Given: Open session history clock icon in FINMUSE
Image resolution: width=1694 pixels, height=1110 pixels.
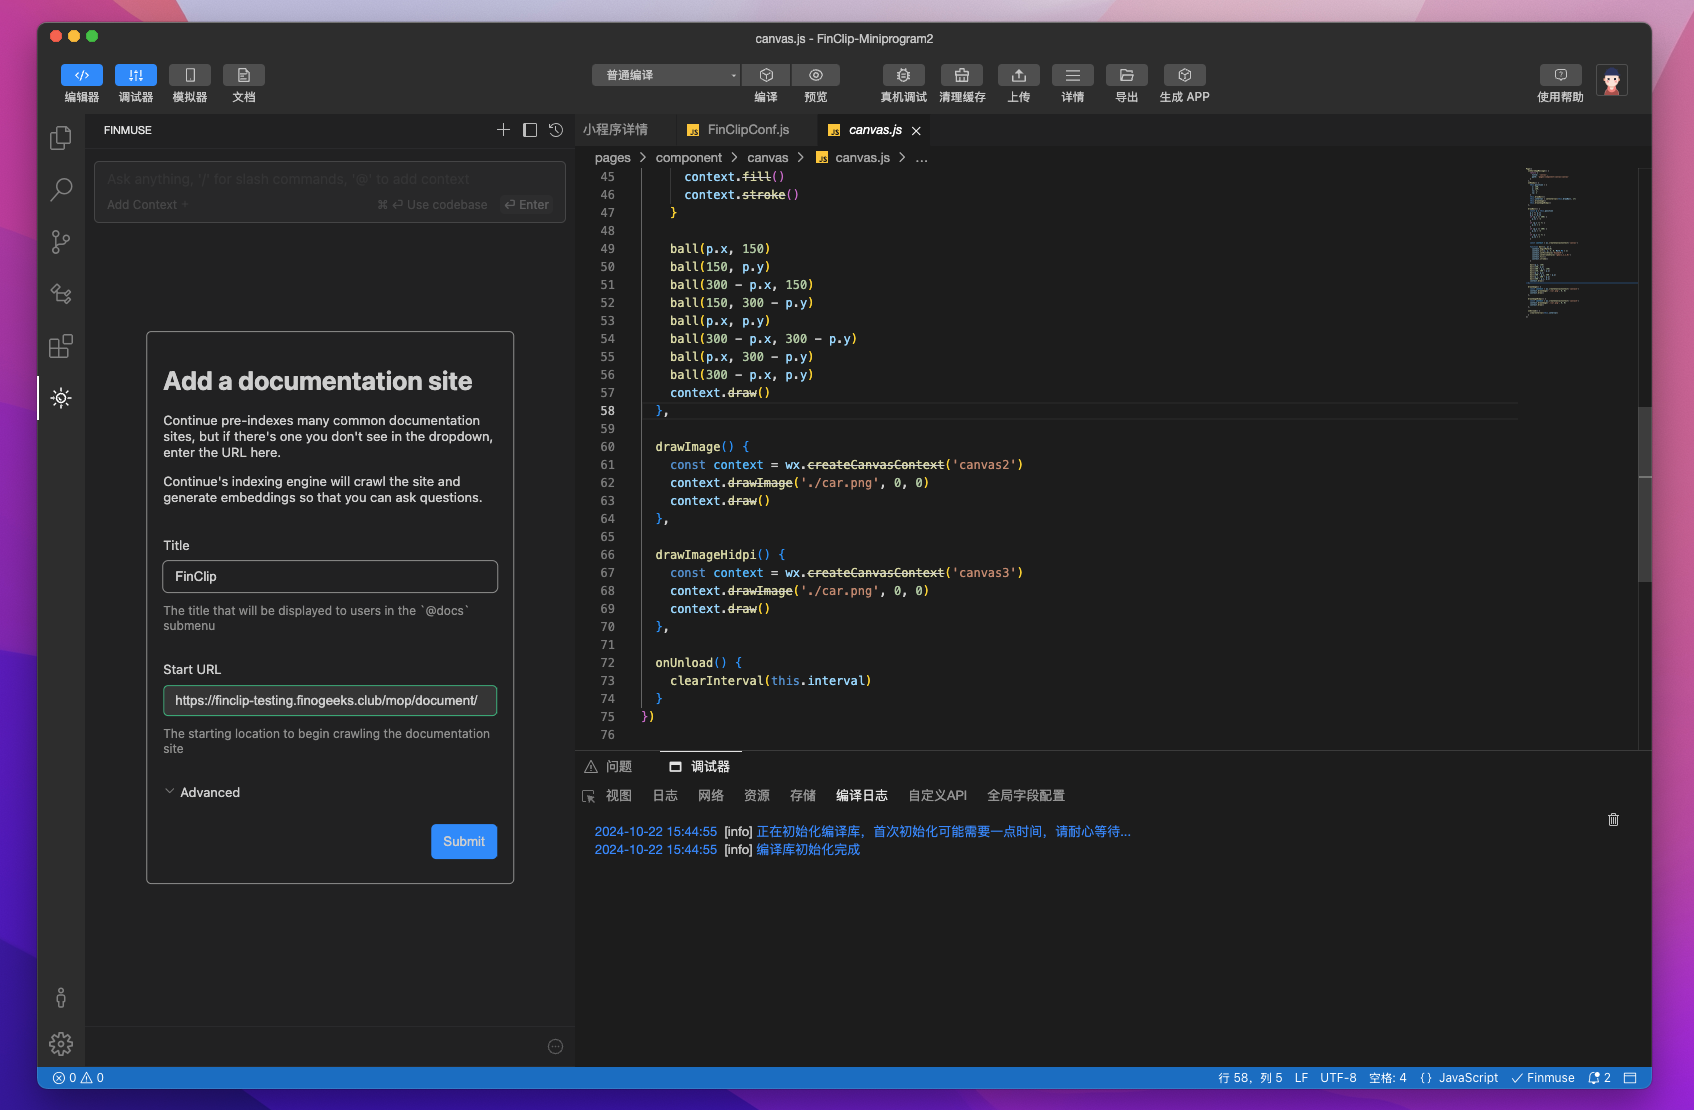Looking at the screenshot, I should pos(556,130).
